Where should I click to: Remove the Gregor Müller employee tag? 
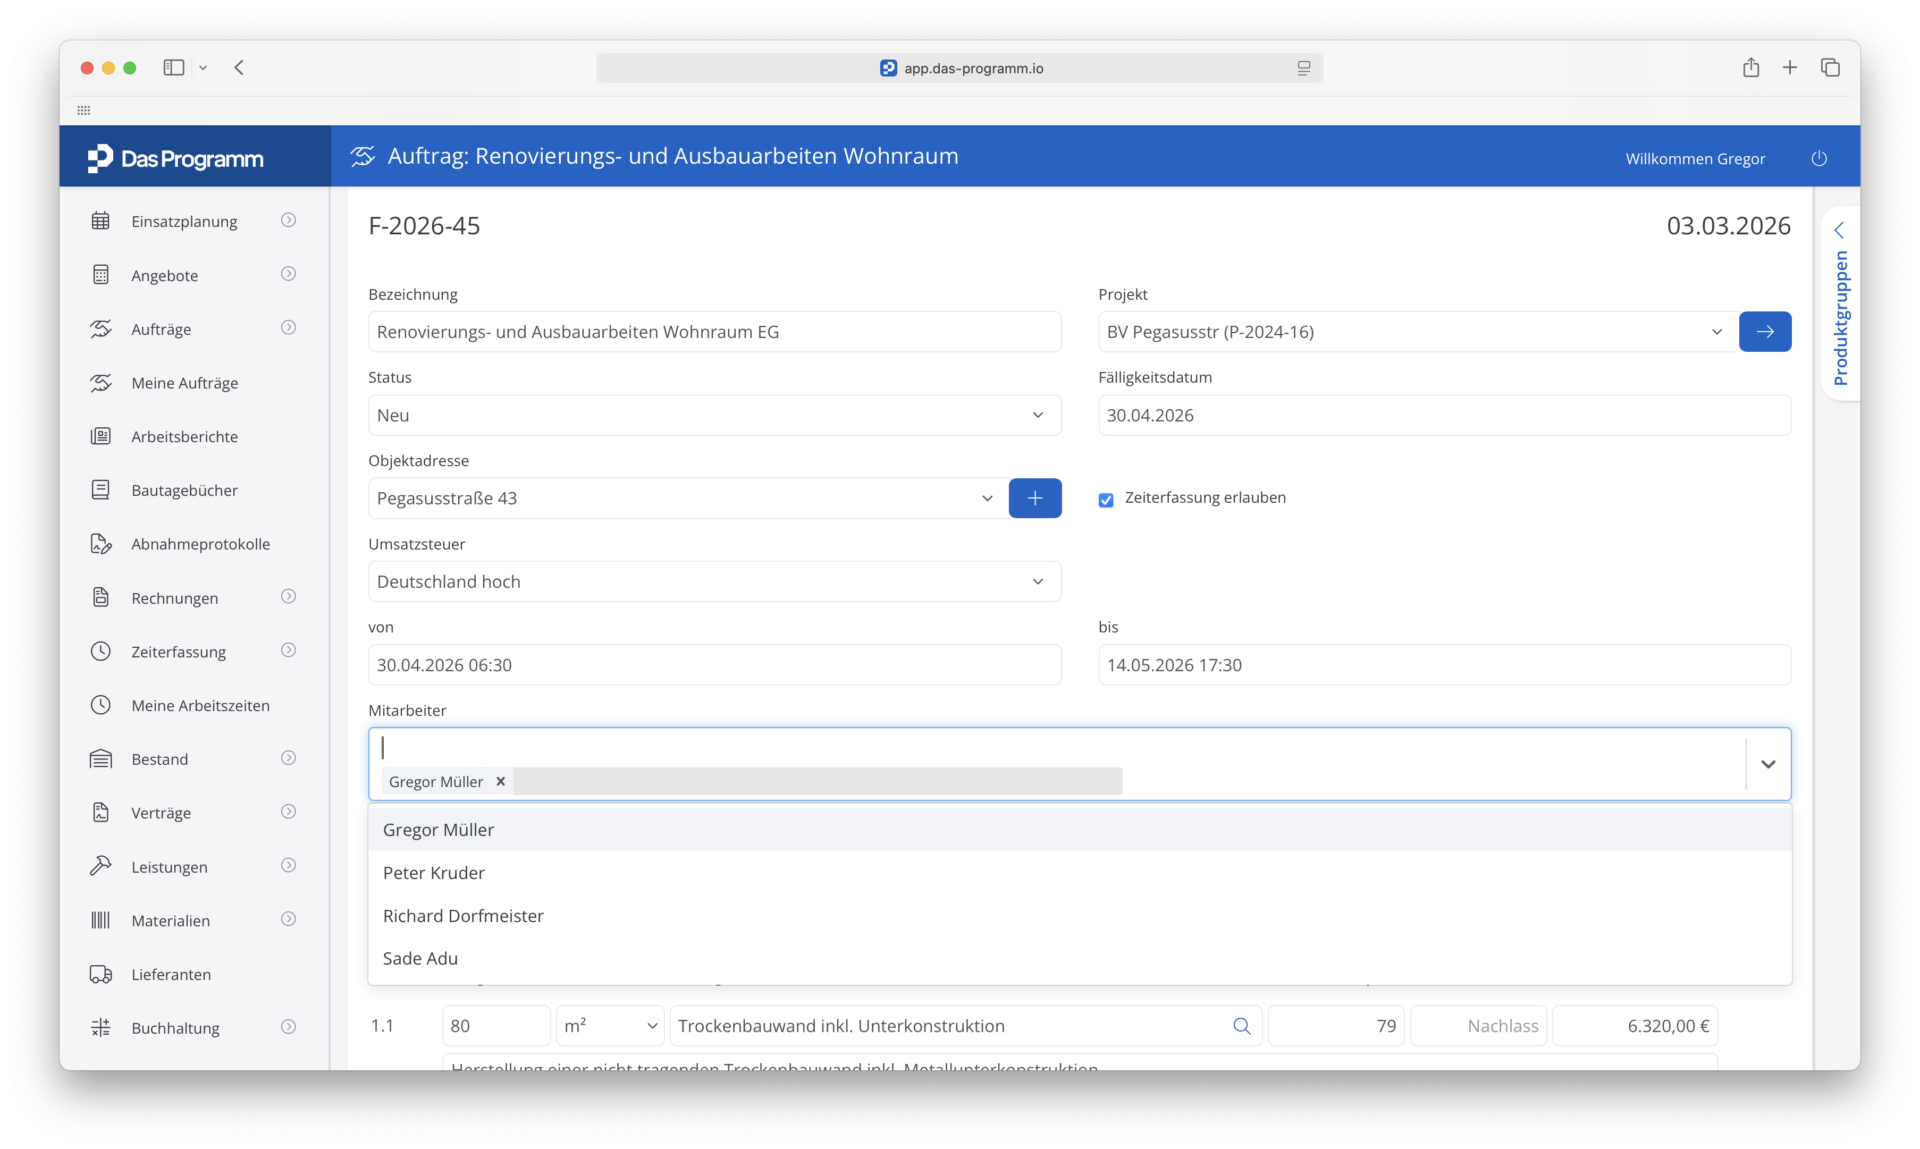[501, 782]
